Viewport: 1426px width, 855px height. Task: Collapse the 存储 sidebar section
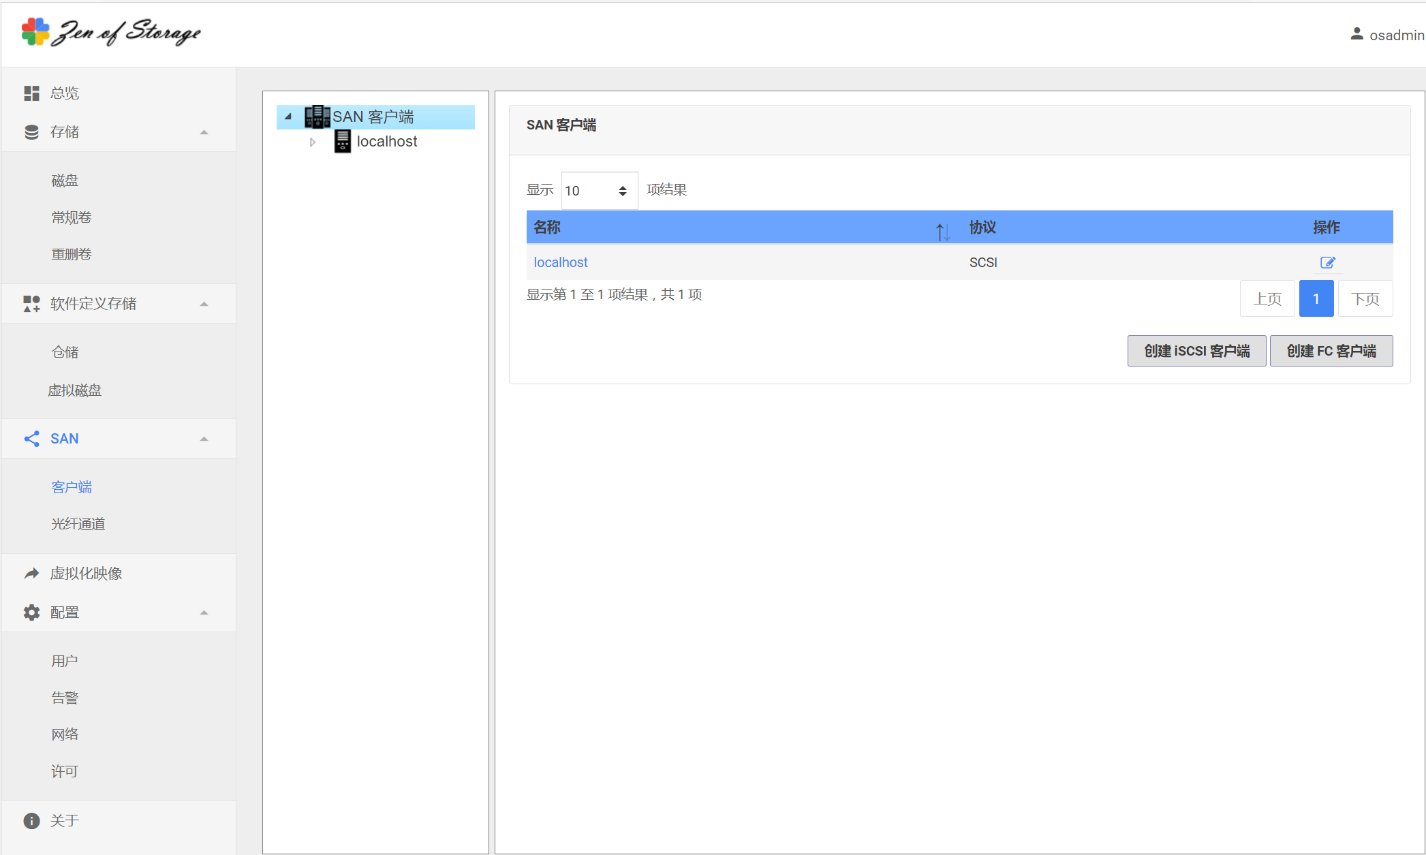[204, 132]
